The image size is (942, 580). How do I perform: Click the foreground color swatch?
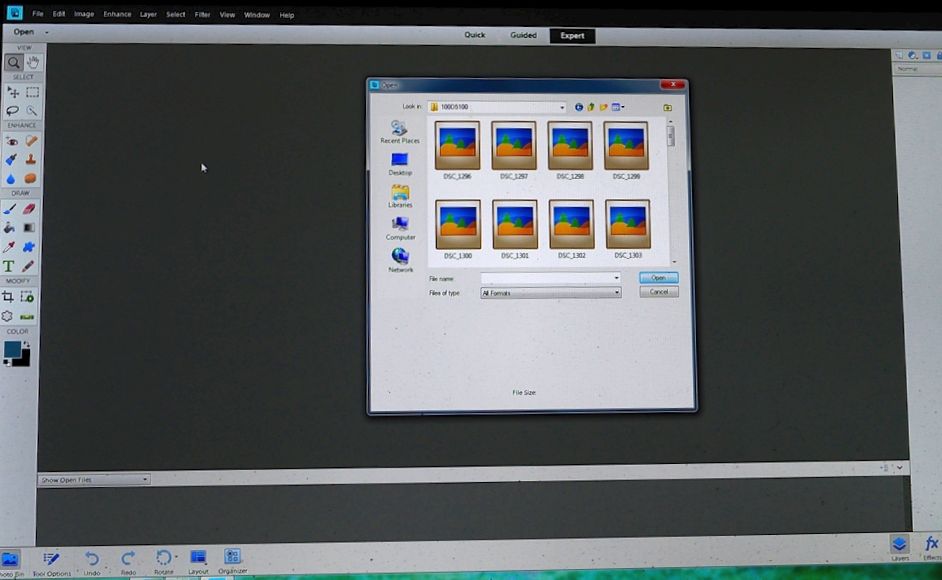coord(13,349)
